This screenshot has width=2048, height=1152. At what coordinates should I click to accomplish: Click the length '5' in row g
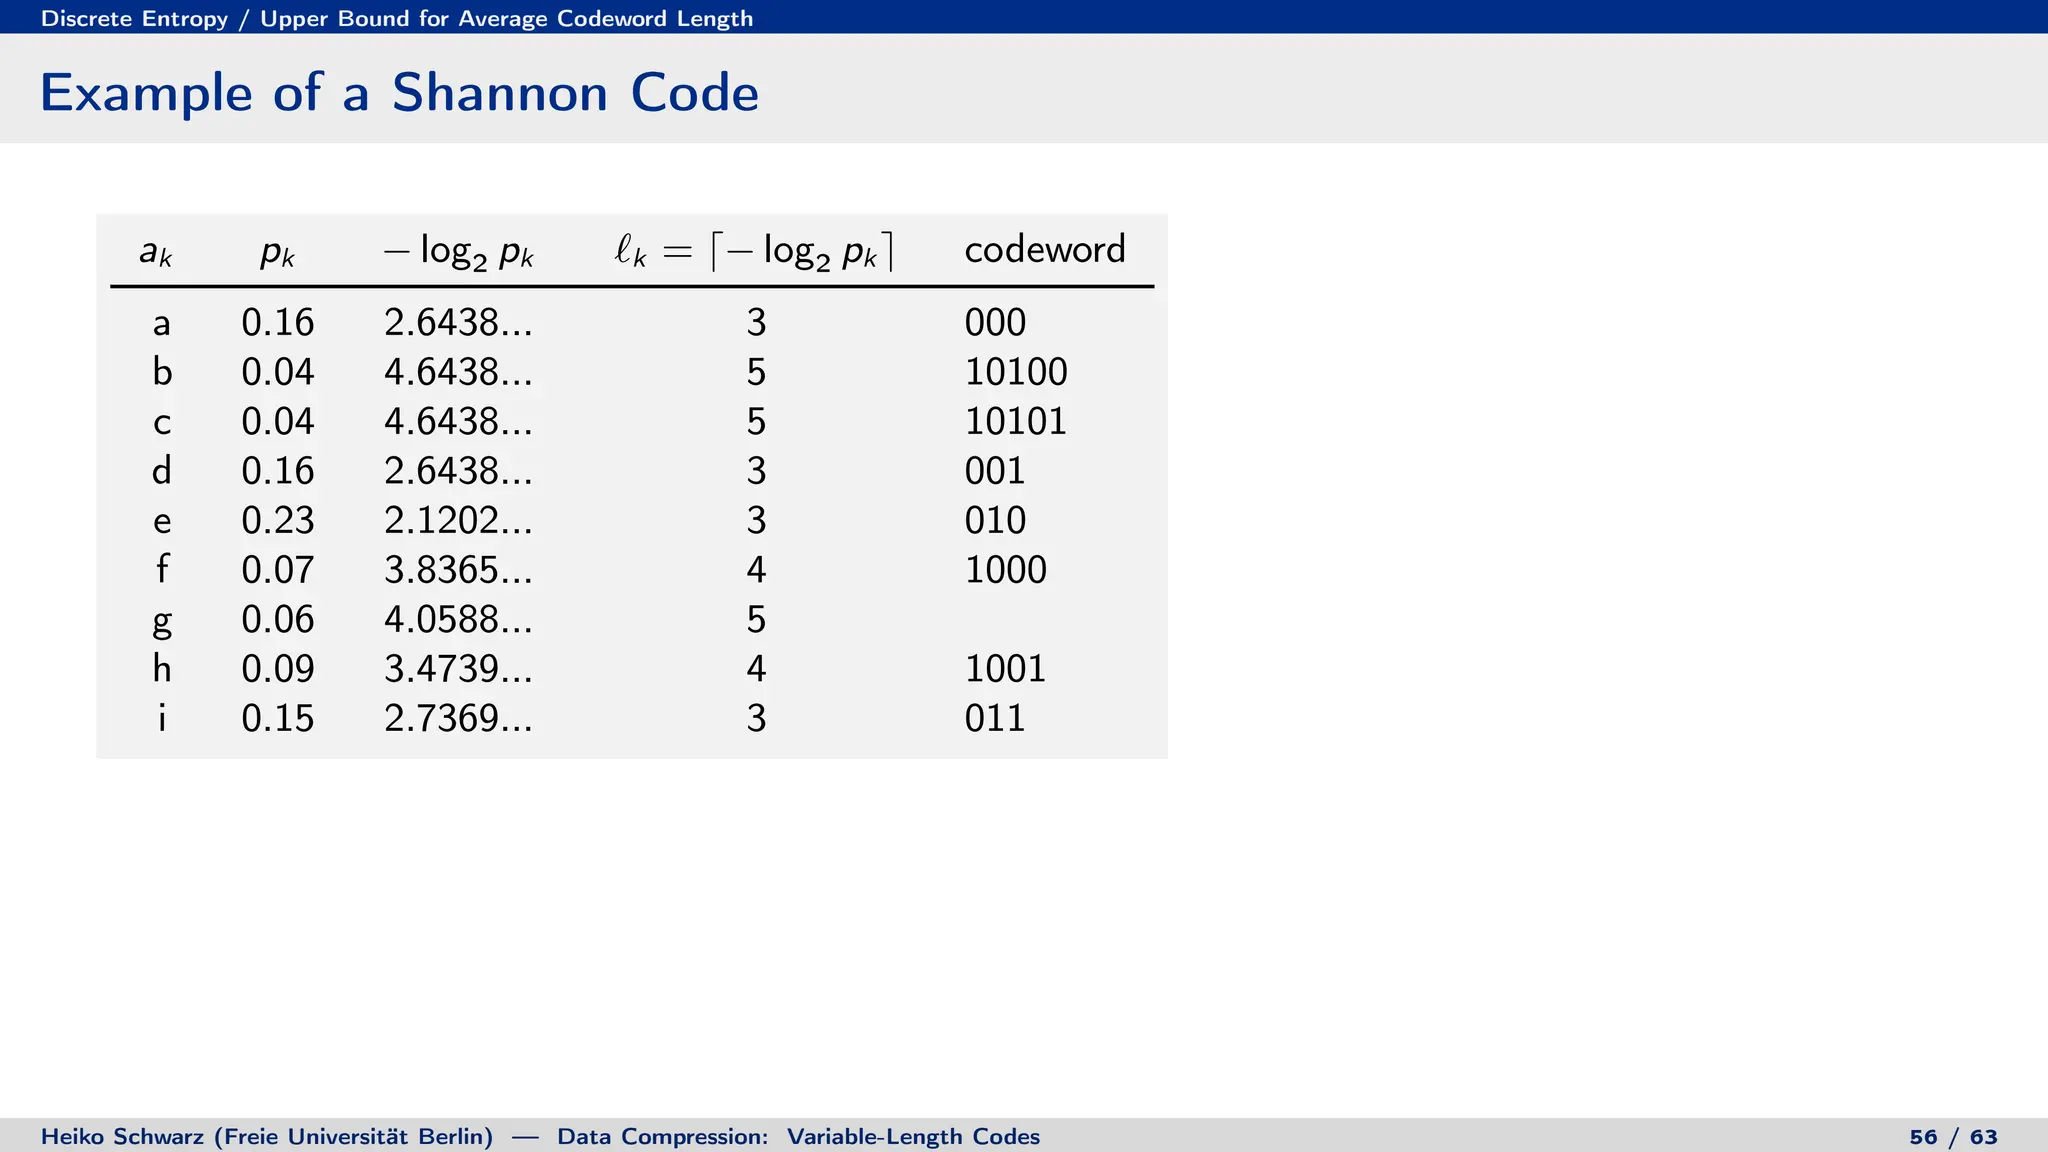[x=756, y=620]
